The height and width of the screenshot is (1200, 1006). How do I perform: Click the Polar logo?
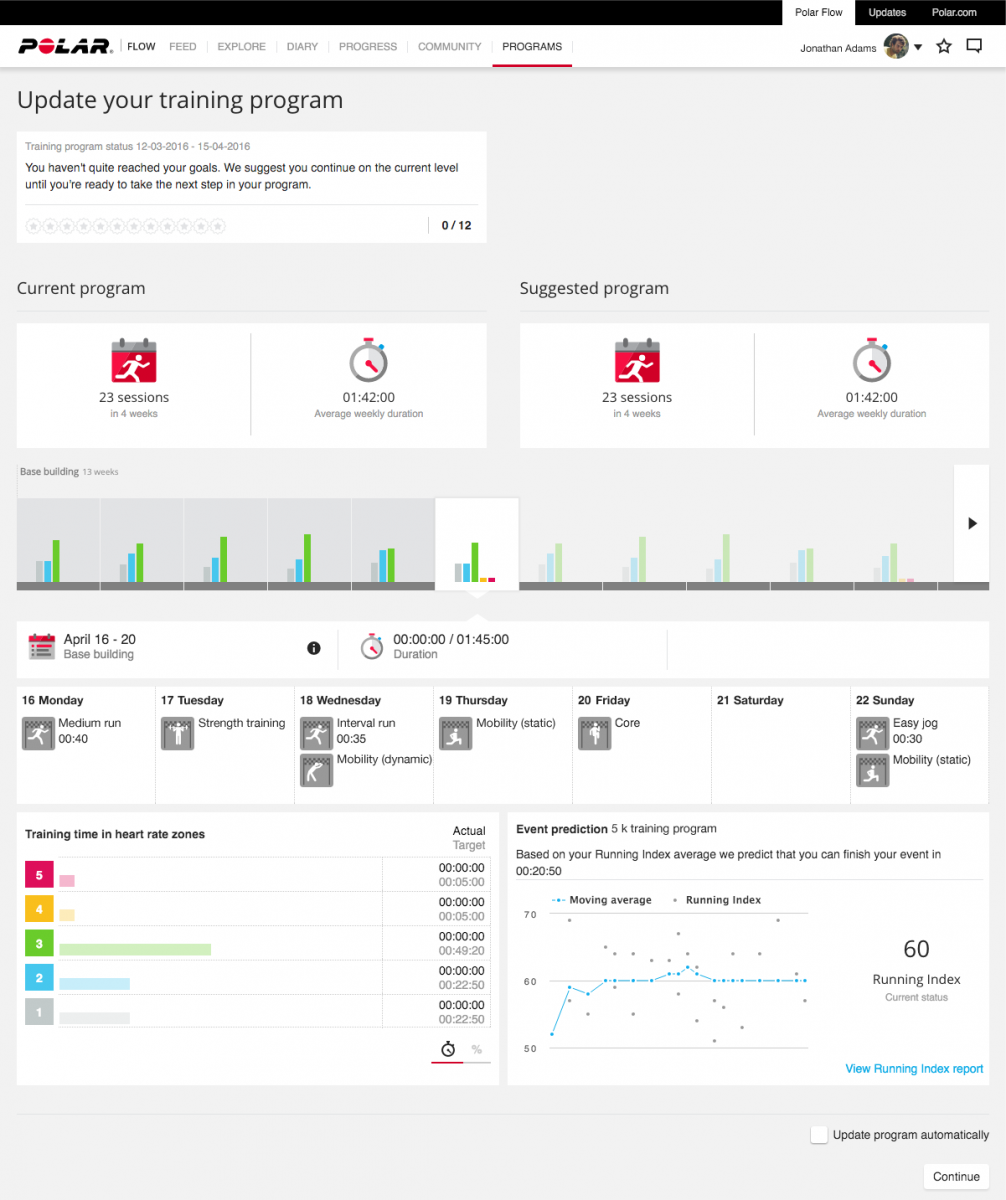pyautogui.click(x=65, y=47)
